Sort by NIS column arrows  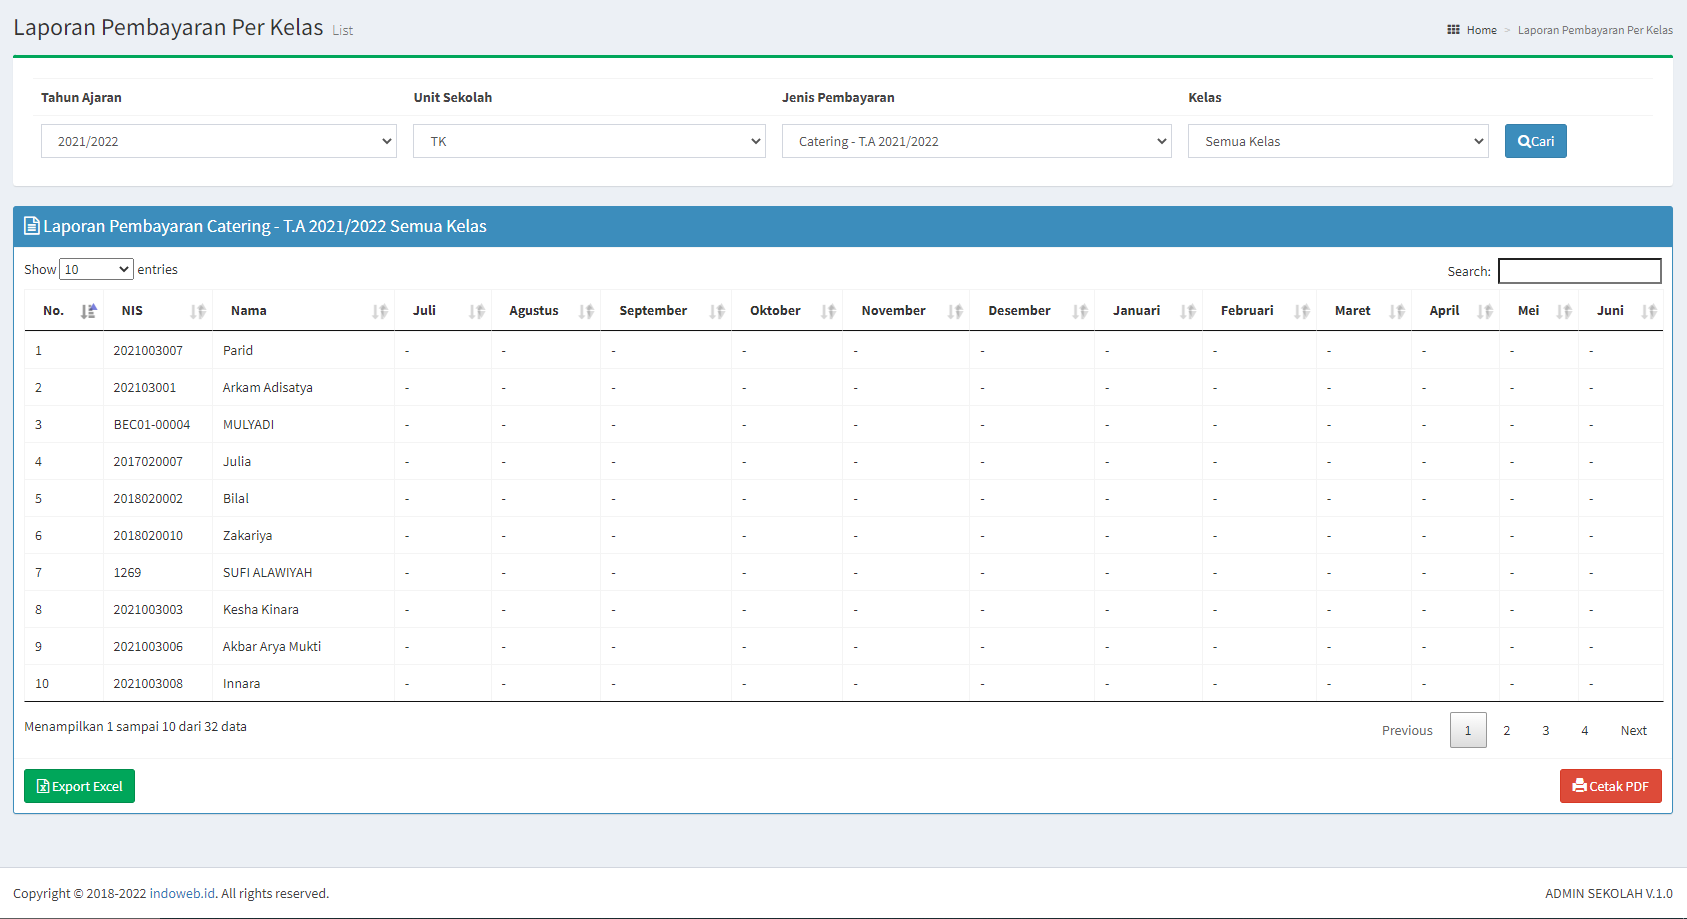[x=198, y=311]
